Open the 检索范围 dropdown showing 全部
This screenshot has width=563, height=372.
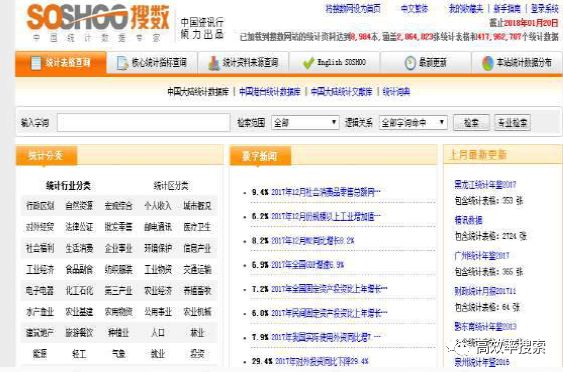click(305, 123)
